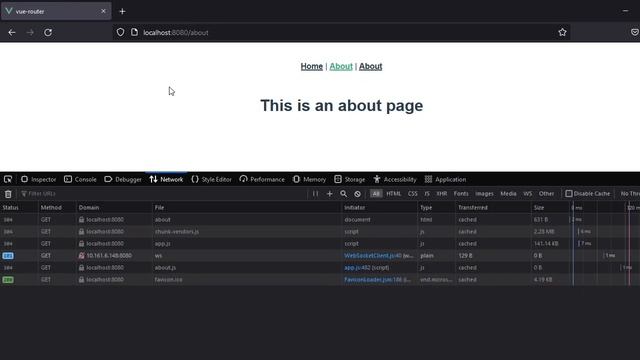Switch to the Debugger panel
Screen dimensions: 640x360
point(123,180)
